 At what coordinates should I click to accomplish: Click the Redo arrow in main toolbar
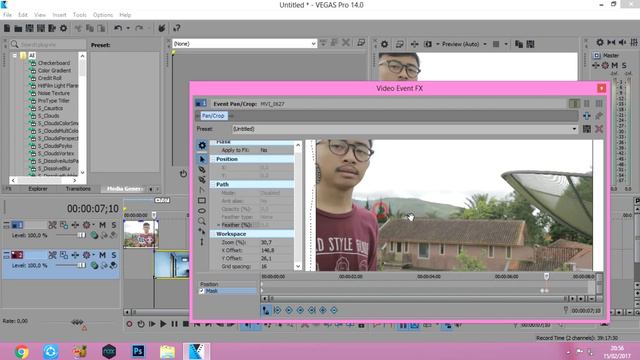tap(139, 28)
